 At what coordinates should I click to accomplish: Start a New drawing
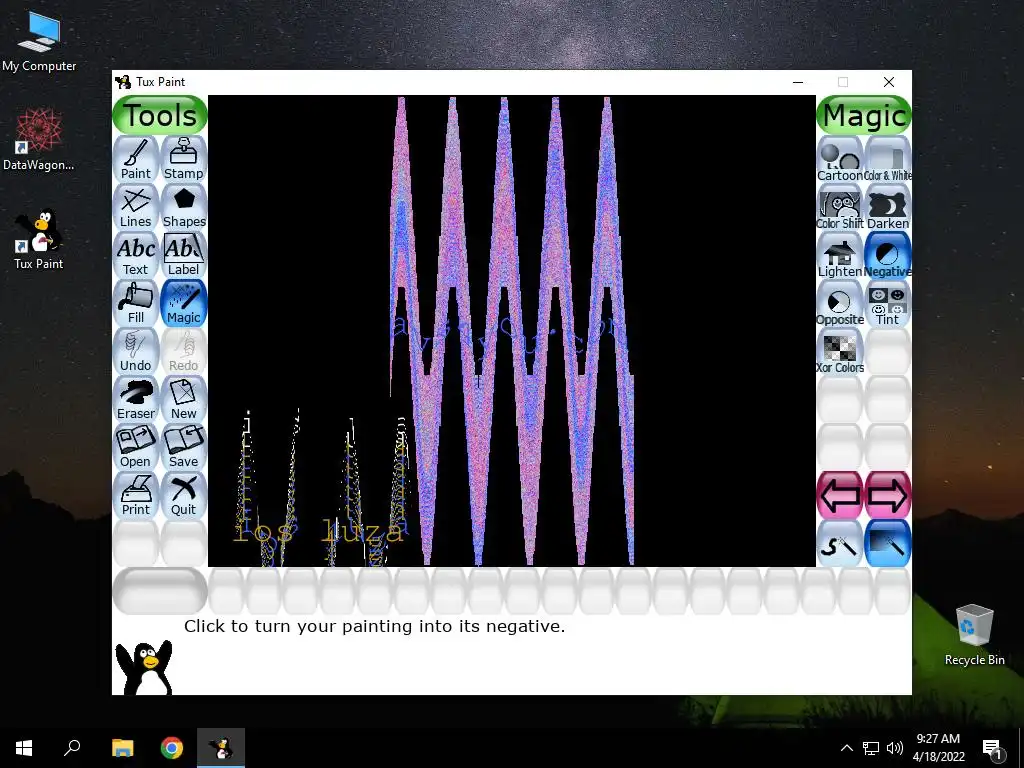184,398
